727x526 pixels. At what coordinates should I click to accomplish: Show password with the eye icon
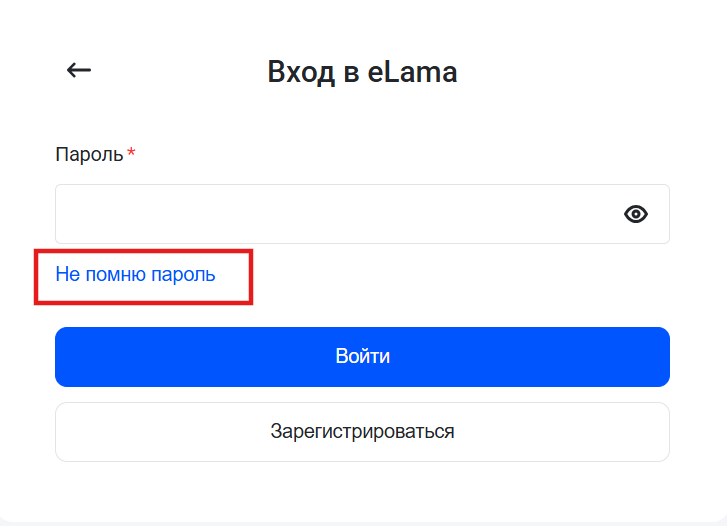(636, 214)
